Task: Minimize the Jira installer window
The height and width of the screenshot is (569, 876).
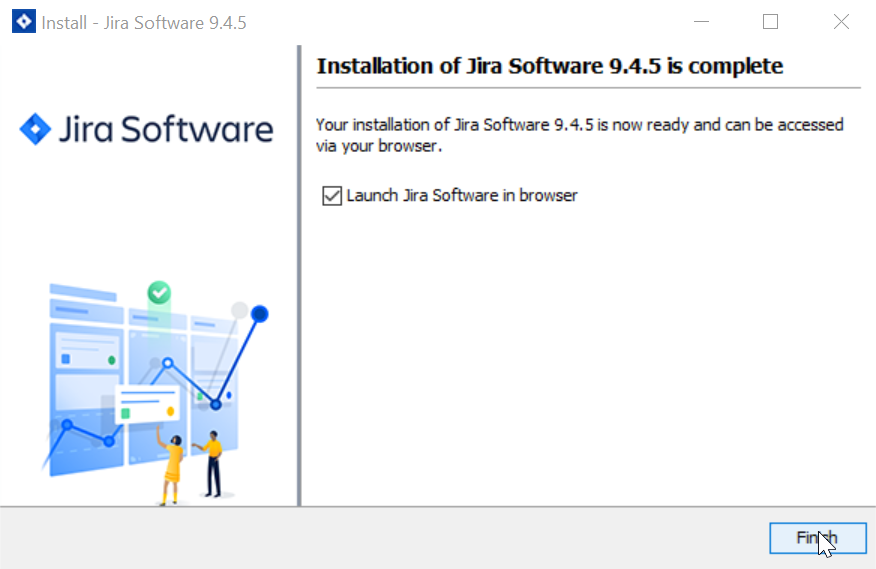Action: coord(702,22)
